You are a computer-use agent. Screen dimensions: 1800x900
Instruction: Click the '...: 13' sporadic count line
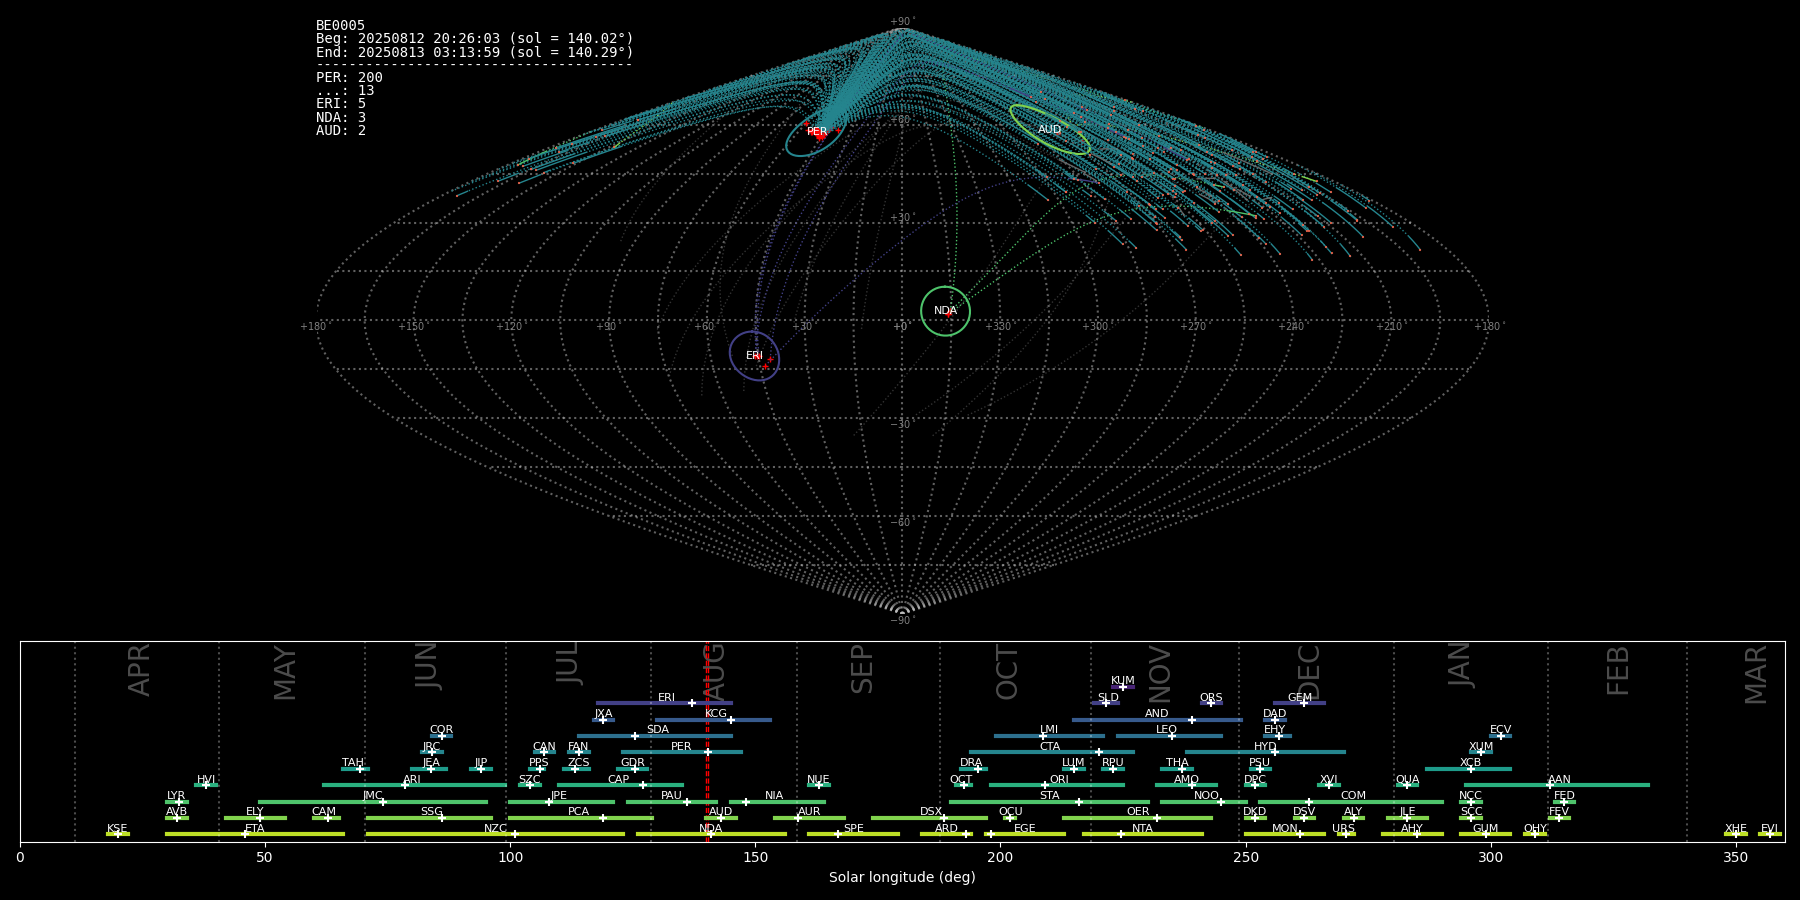point(345,91)
